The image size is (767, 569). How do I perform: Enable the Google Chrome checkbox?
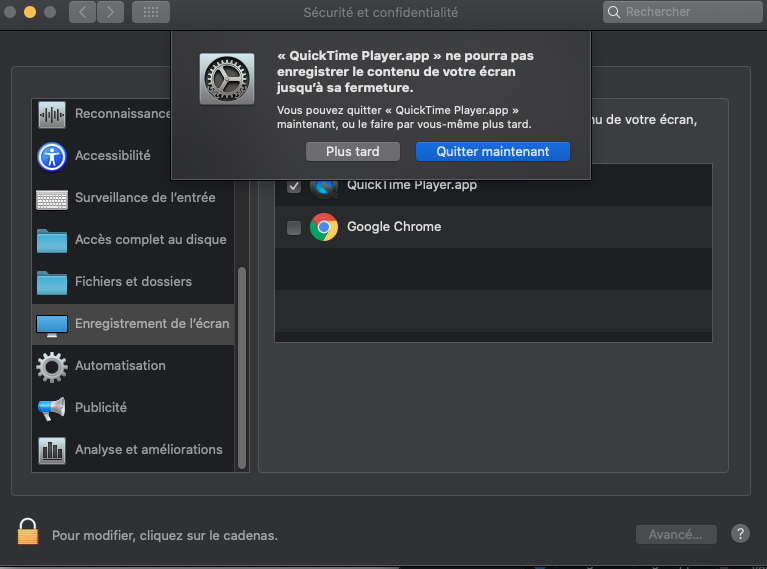point(294,228)
